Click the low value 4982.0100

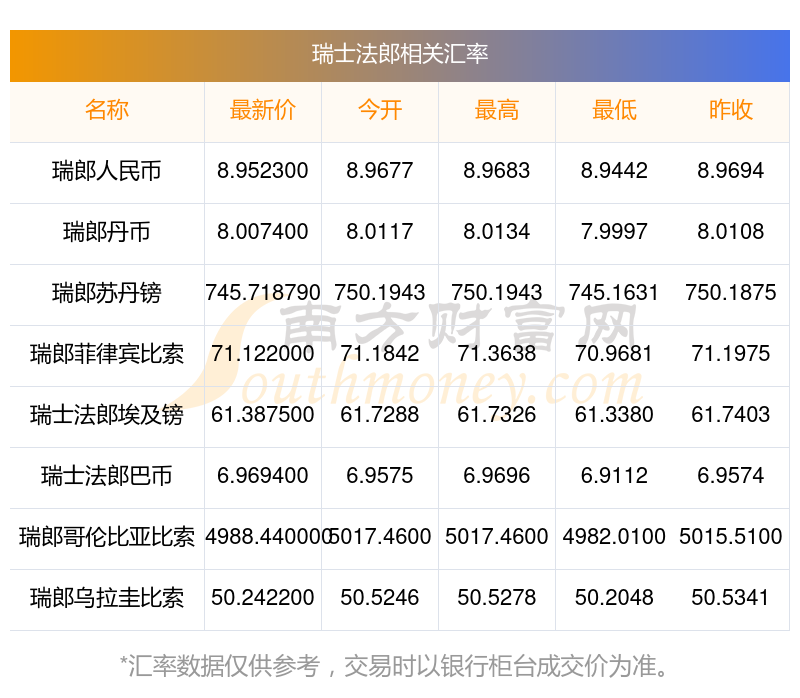(614, 536)
